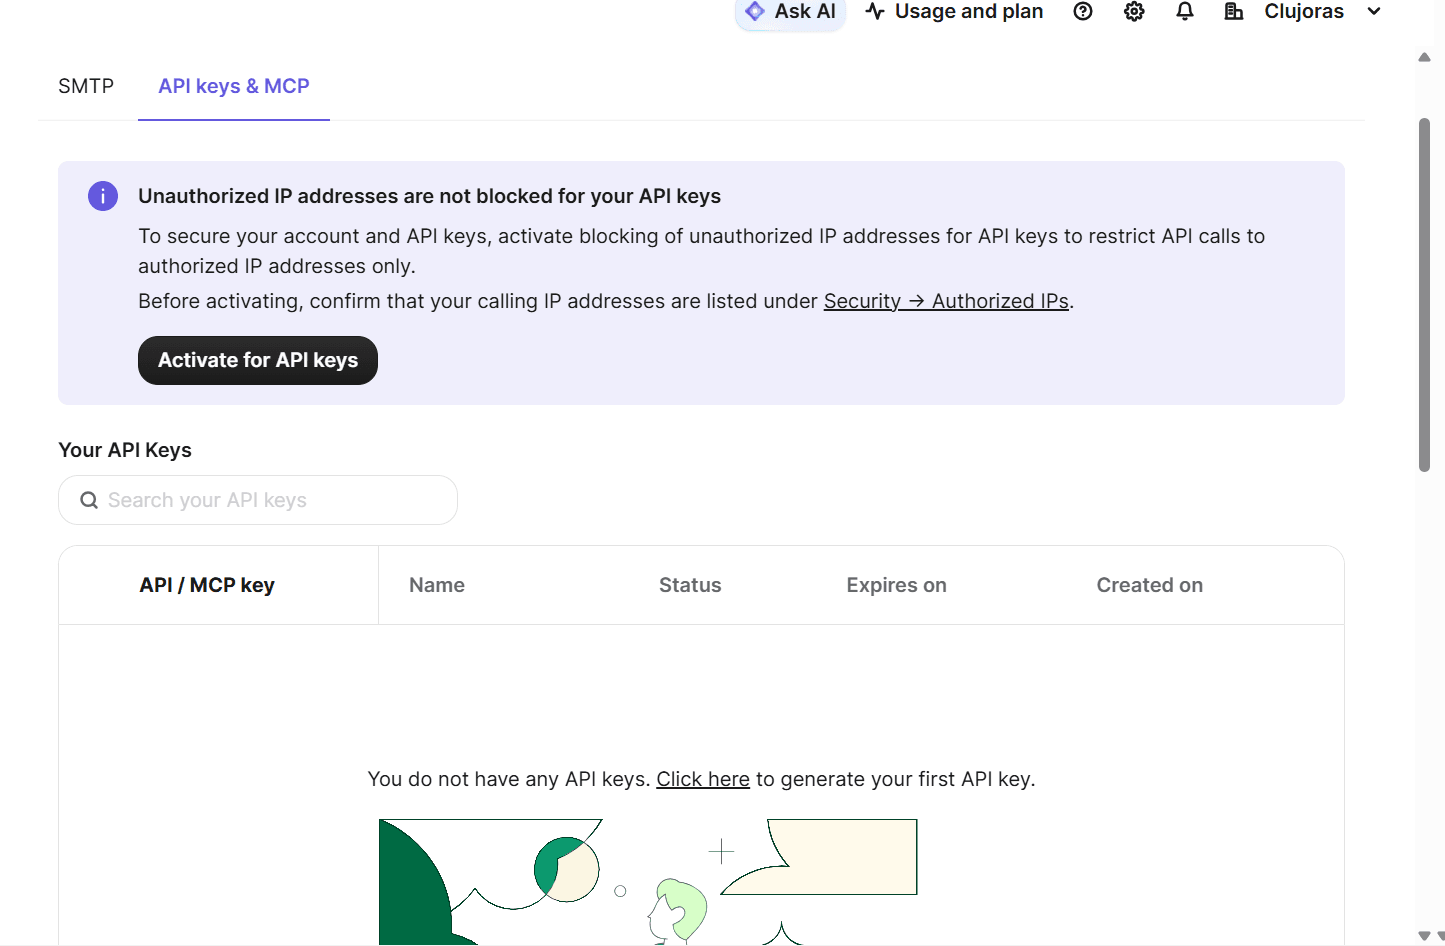Select the API keys & MCP tab
Image resolution: width=1445 pixels, height=946 pixels.
(x=234, y=86)
